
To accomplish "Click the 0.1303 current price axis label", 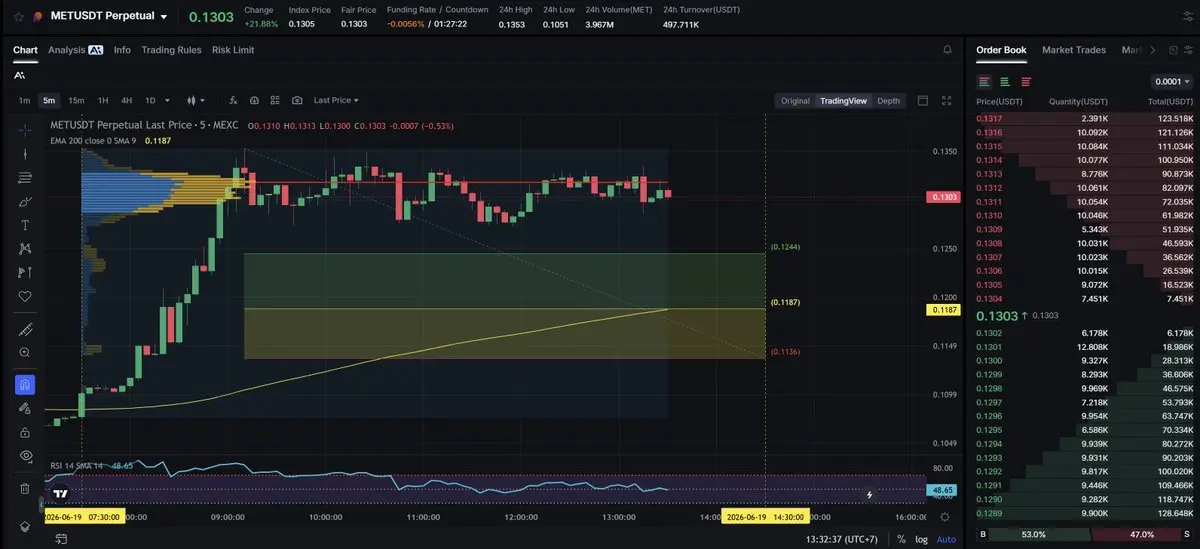I will (944, 198).
